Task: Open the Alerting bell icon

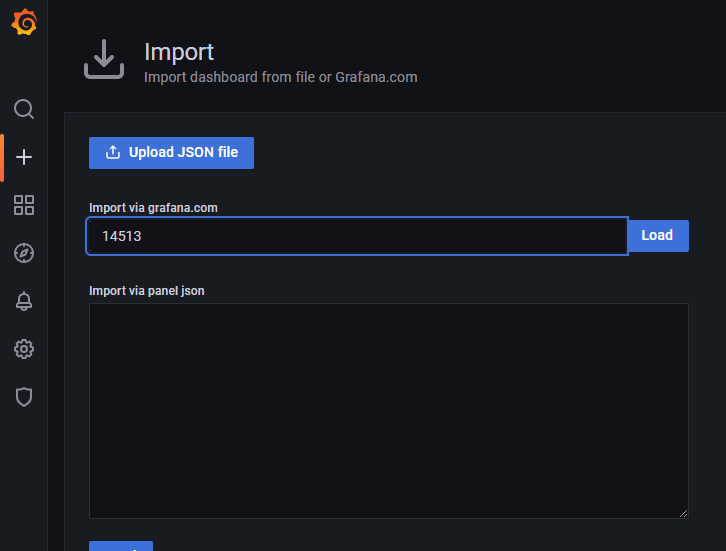Action: click(x=24, y=301)
